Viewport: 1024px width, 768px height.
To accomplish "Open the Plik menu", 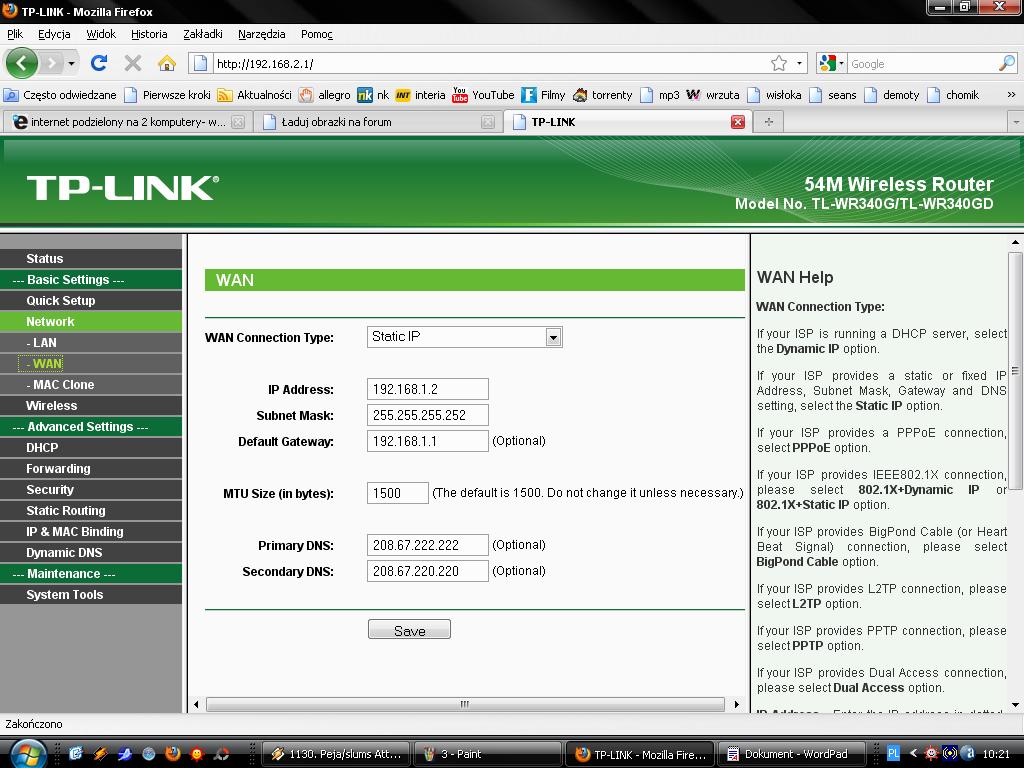I will 15,34.
